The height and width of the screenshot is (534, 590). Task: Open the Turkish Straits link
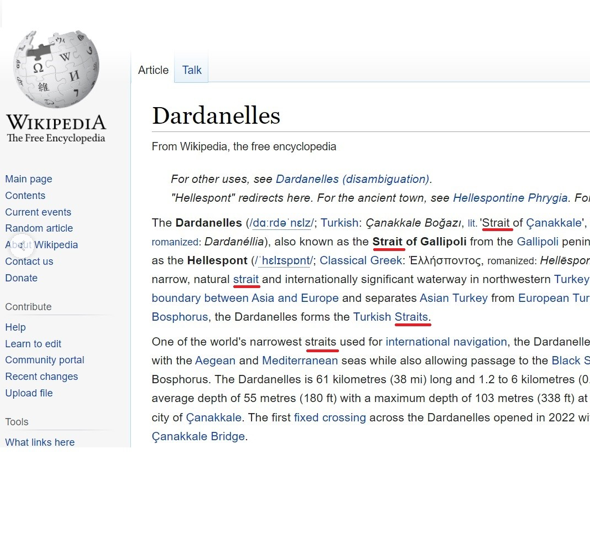(x=391, y=317)
